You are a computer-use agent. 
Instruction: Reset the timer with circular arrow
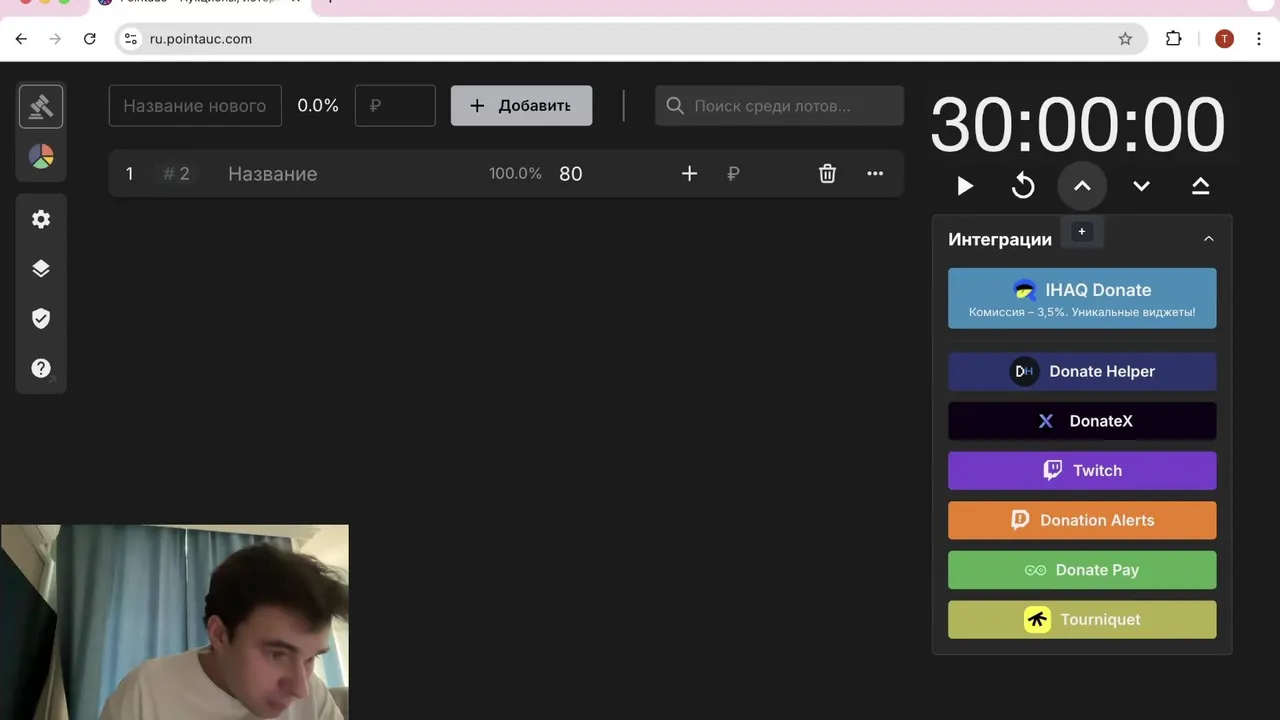(x=1023, y=186)
